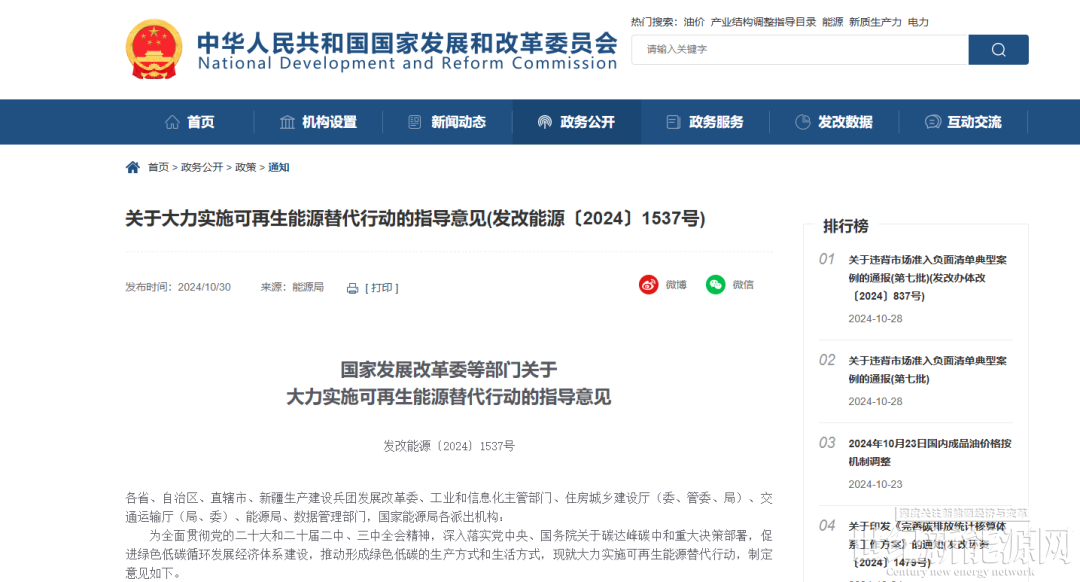The height and width of the screenshot is (582, 1080).
Task: Share via the green WeChat icon
Action: (716, 284)
